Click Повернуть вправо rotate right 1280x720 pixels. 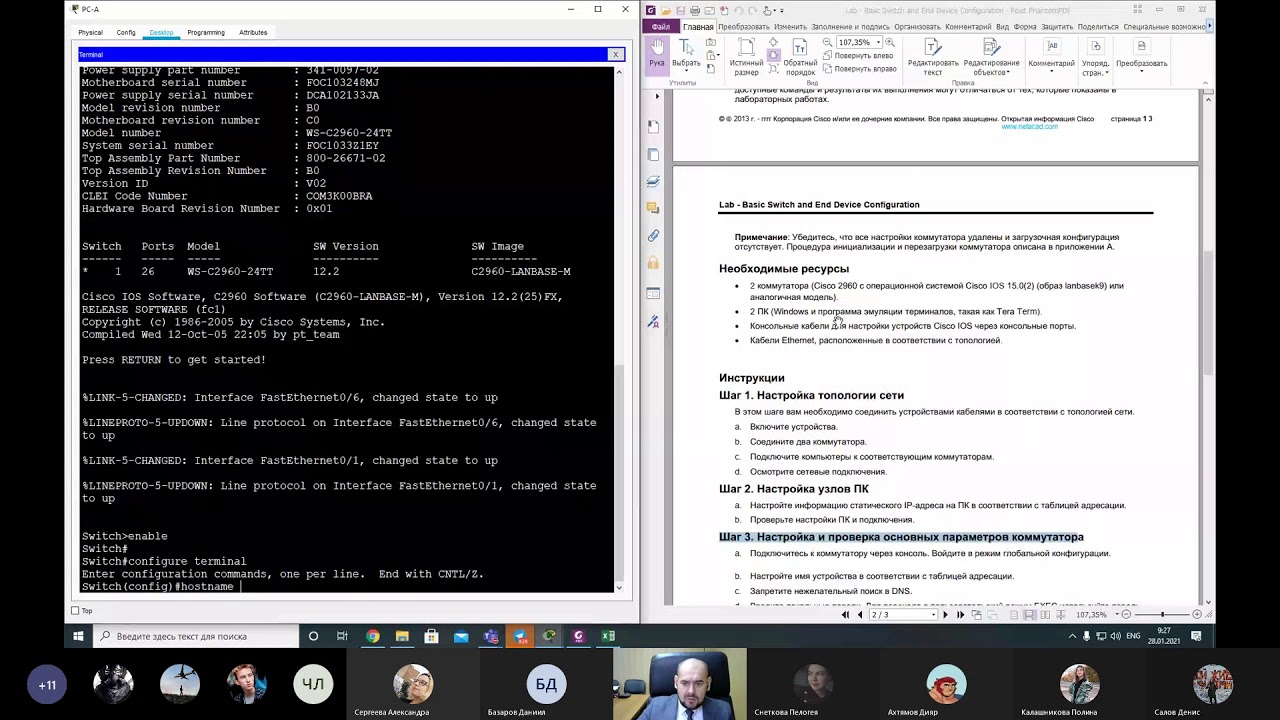pos(859,69)
